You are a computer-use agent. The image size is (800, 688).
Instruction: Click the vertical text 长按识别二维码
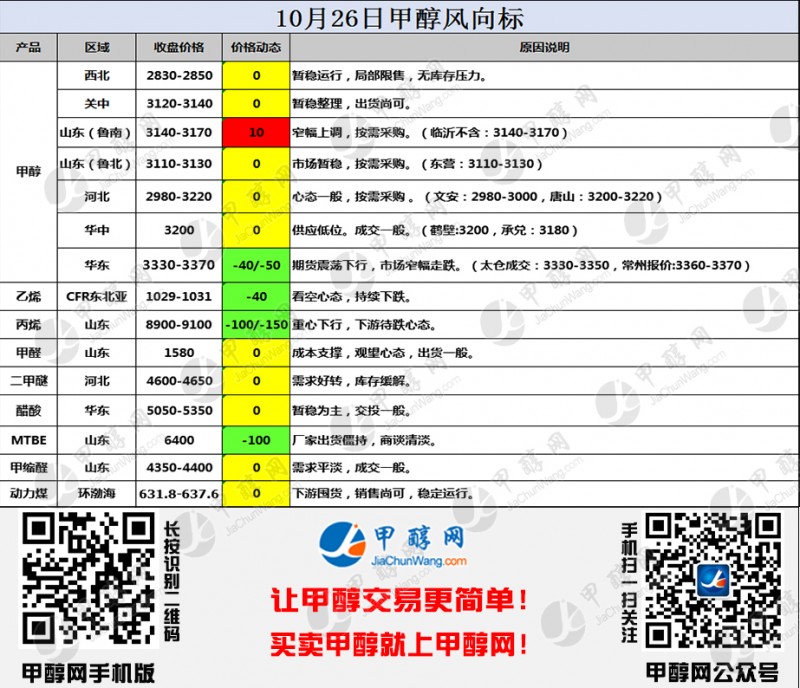(x=171, y=581)
